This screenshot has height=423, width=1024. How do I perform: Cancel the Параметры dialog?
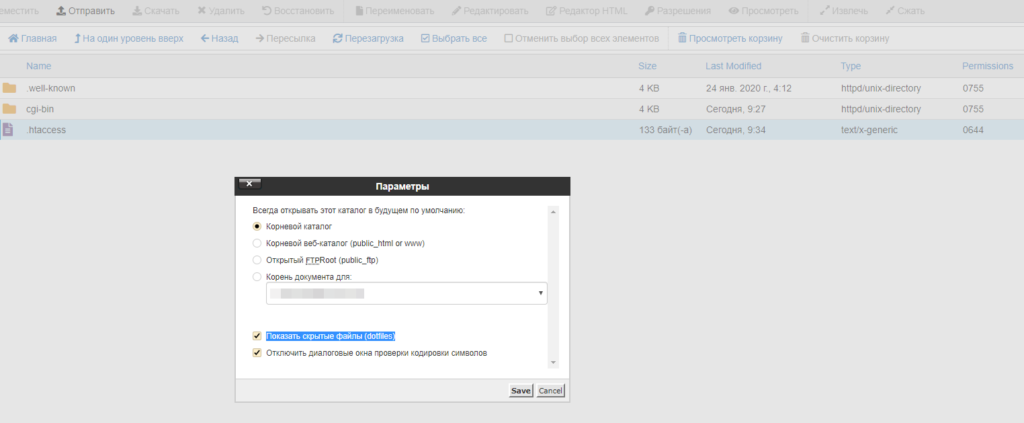click(551, 390)
